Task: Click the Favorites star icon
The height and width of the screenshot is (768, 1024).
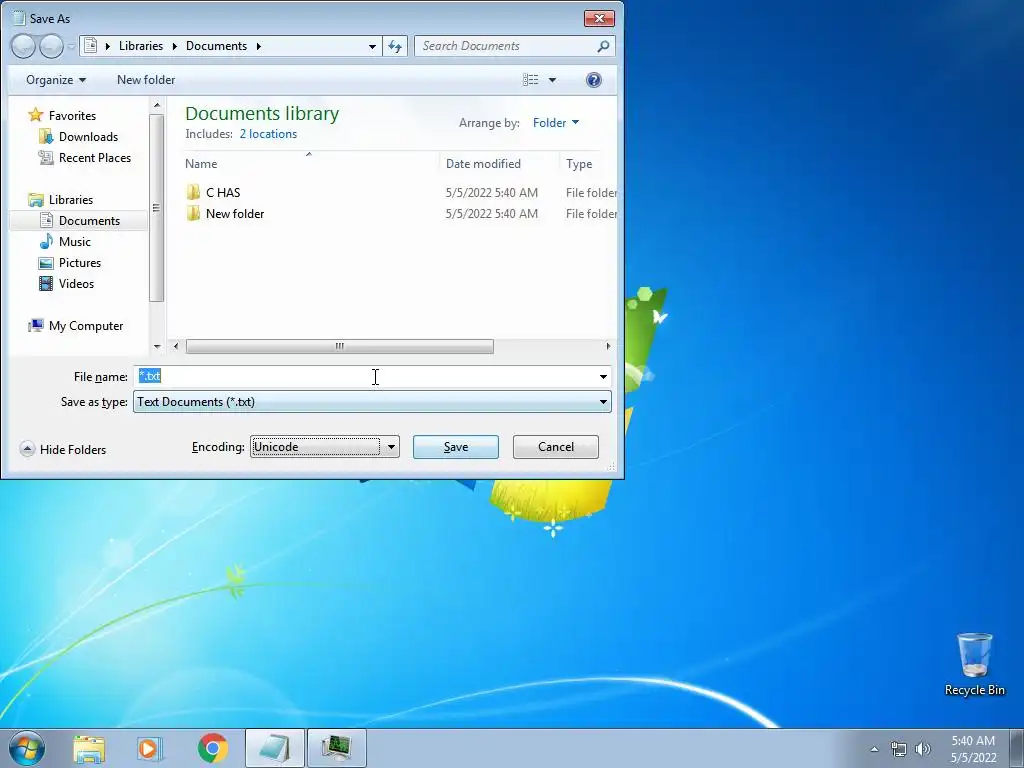Action: (36, 116)
